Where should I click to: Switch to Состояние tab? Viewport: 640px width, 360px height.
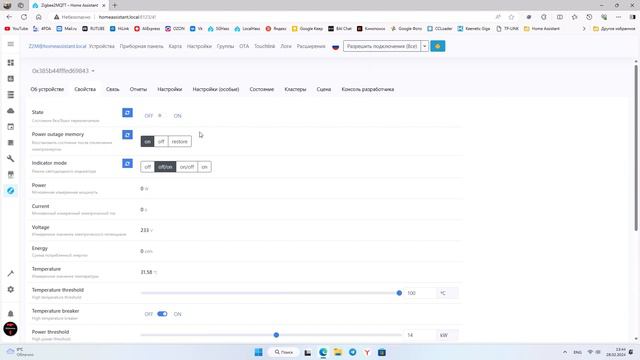coord(262,89)
